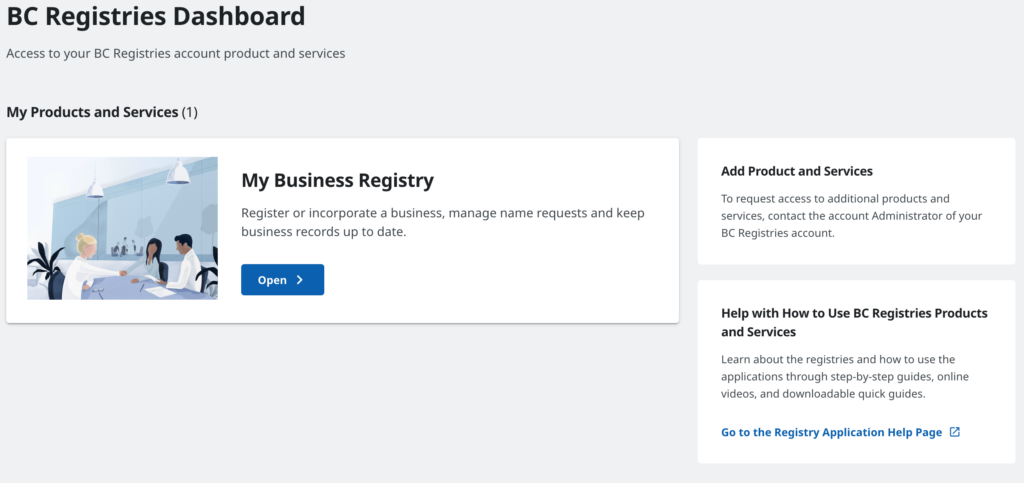Click the 'Register or incorporate a business' description
This screenshot has width=1024, height=483.
coord(443,223)
